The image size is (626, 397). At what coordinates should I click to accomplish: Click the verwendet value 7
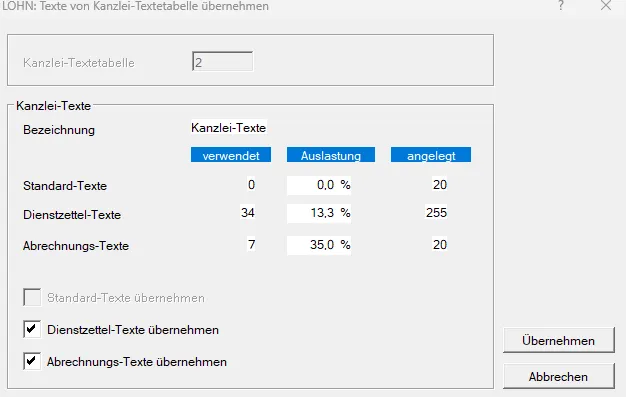[x=251, y=244]
